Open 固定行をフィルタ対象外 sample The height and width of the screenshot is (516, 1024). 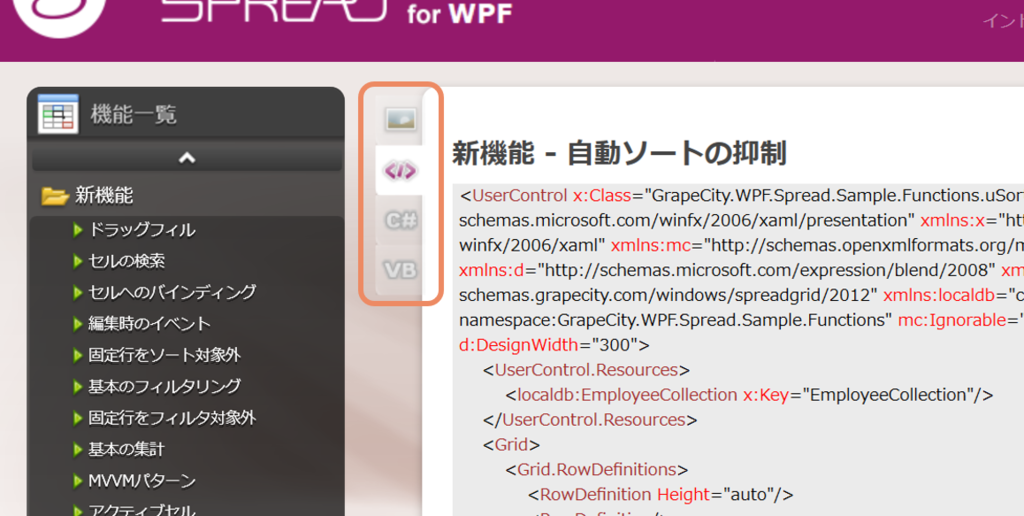172,418
